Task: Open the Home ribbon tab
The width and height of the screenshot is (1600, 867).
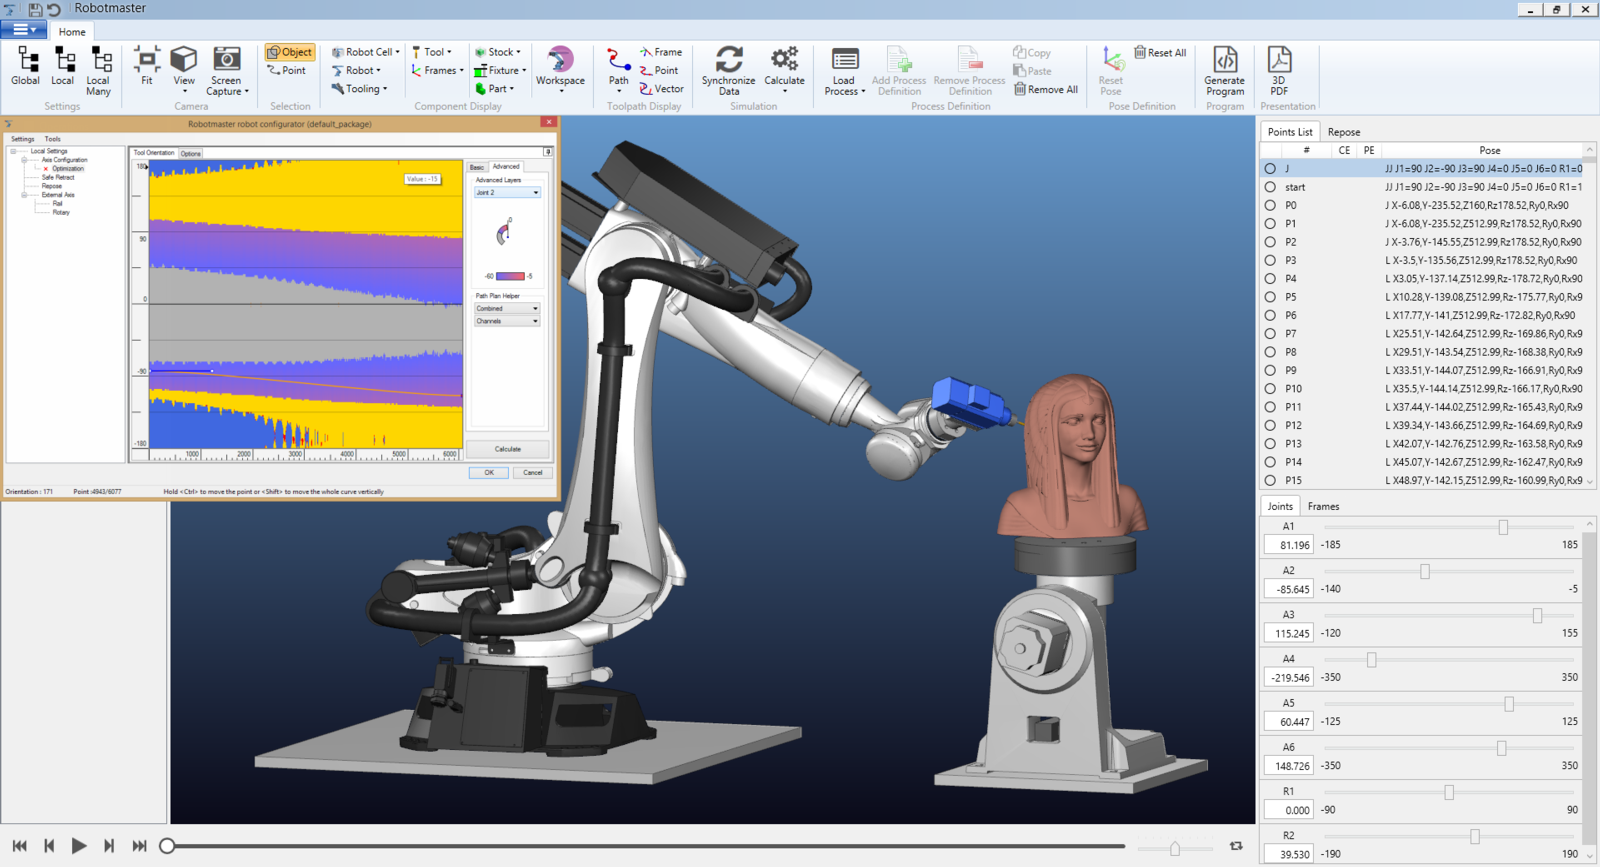Action: point(72,31)
